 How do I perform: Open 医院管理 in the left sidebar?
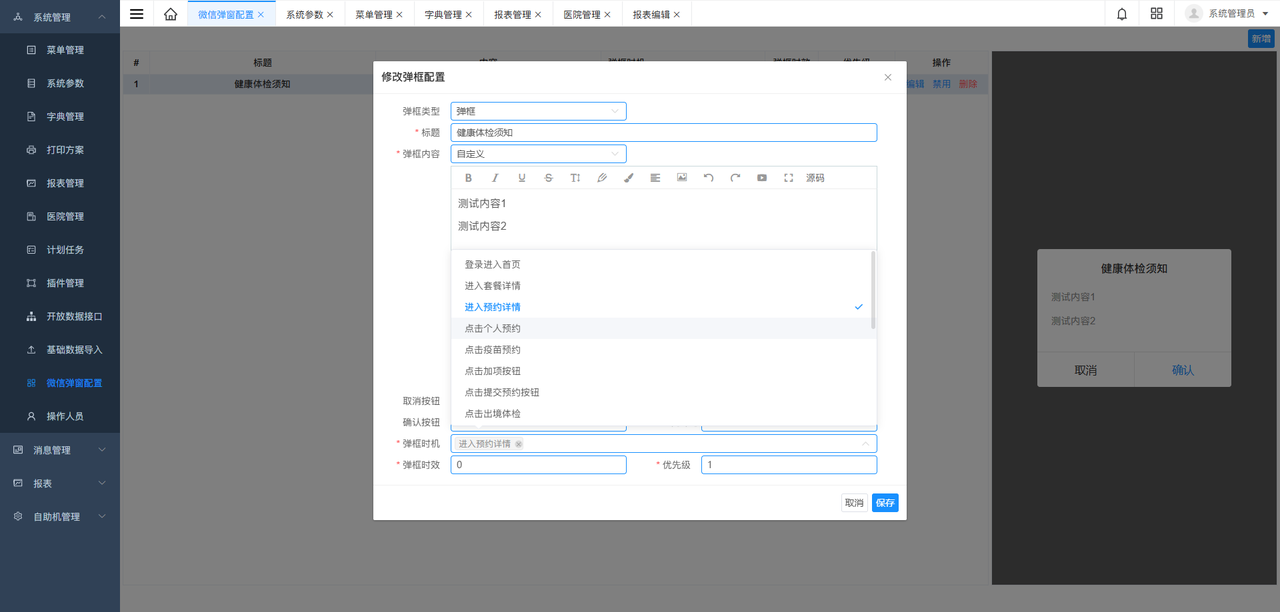[x=65, y=216]
